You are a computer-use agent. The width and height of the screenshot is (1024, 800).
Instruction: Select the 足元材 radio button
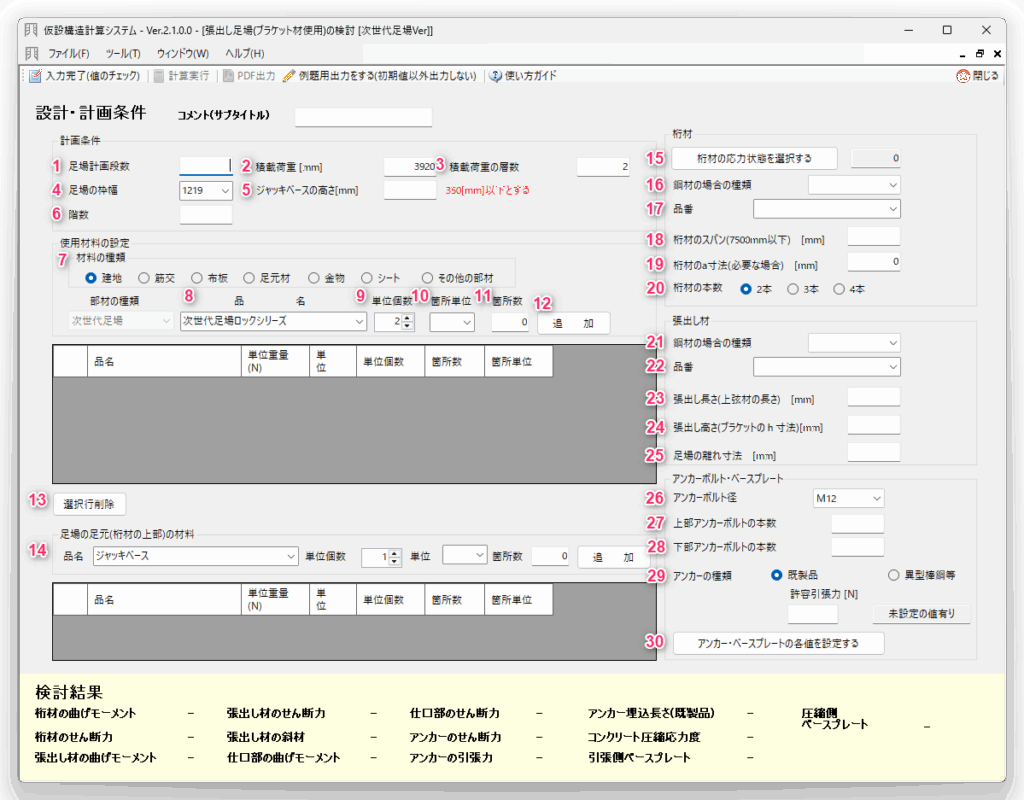pos(249,278)
